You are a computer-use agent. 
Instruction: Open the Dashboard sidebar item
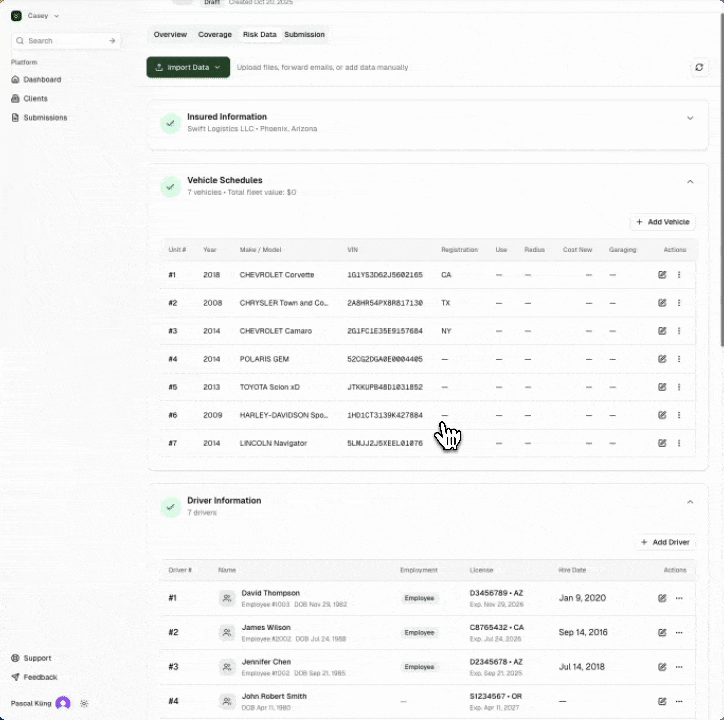coord(42,79)
